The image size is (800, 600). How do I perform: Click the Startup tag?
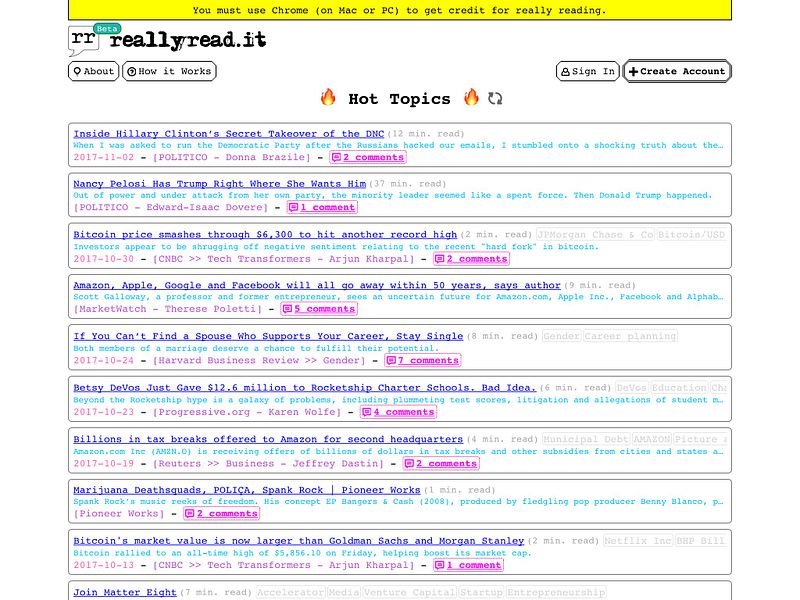[481, 592]
